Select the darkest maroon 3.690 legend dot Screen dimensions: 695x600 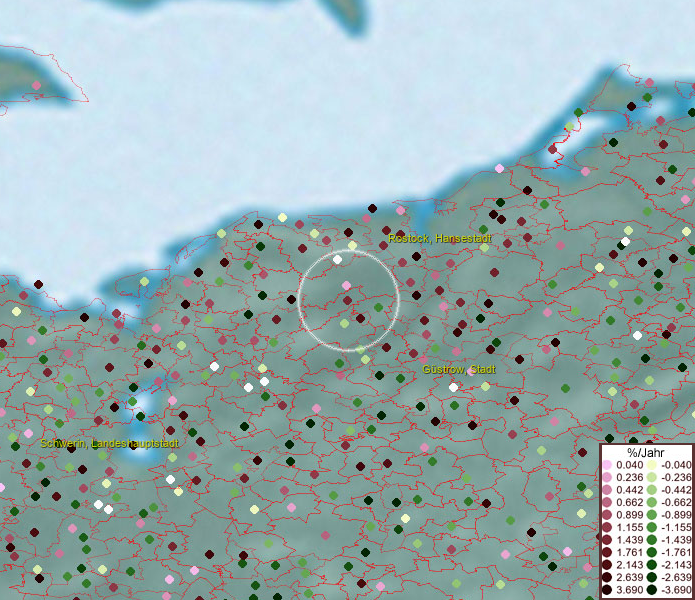[x=607, y=590]
